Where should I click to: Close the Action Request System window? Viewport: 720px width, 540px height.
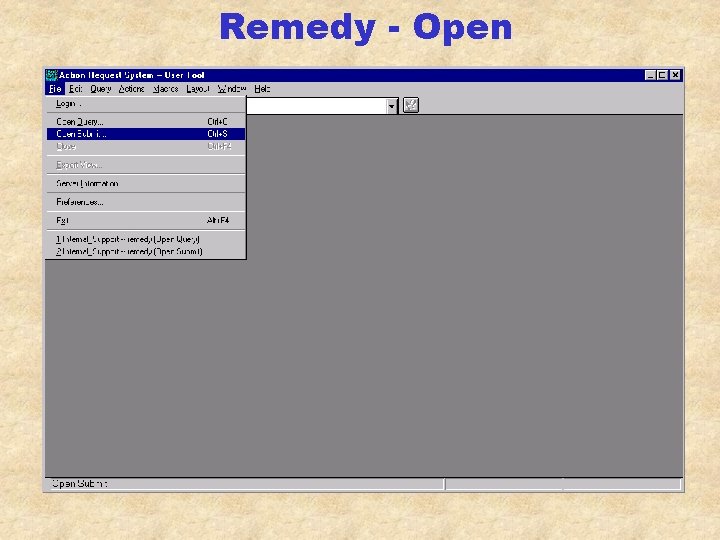pyautogui.click(x=675, y=75)
